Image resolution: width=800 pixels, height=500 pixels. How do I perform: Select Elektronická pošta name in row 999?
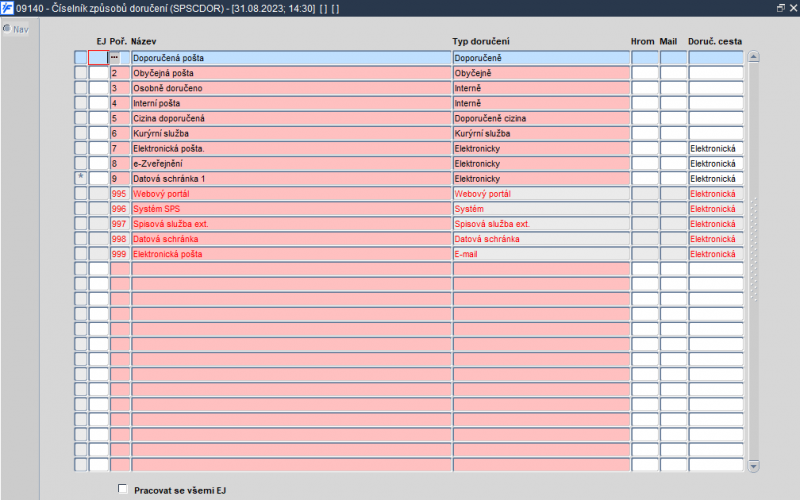(291, 254)
